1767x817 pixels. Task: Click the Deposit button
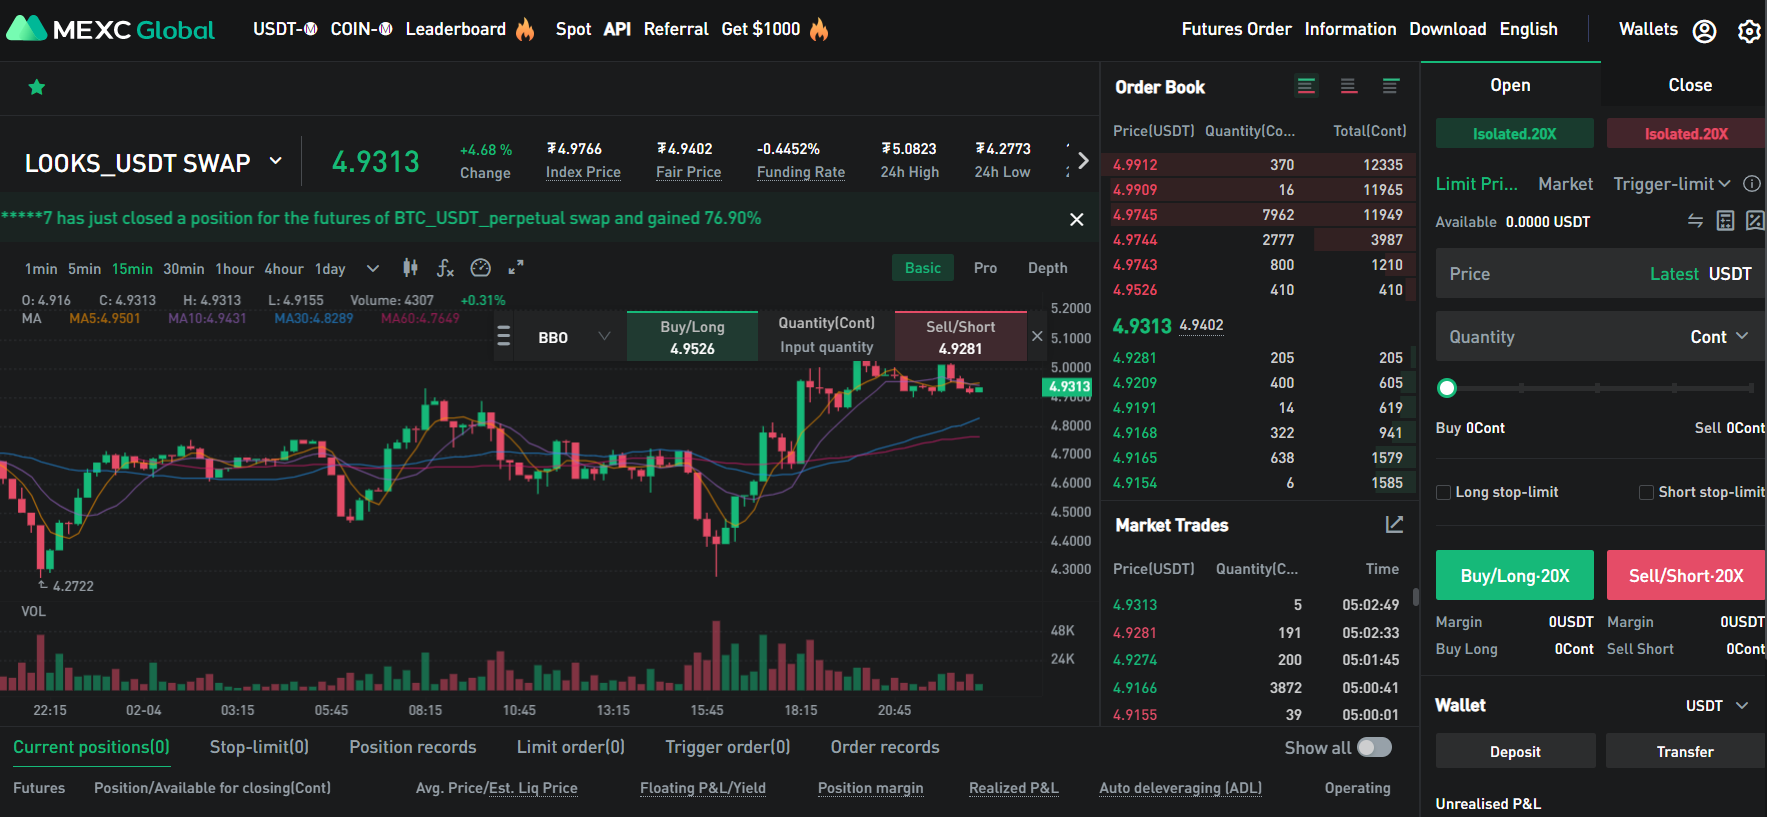(x=1515, y=751)
